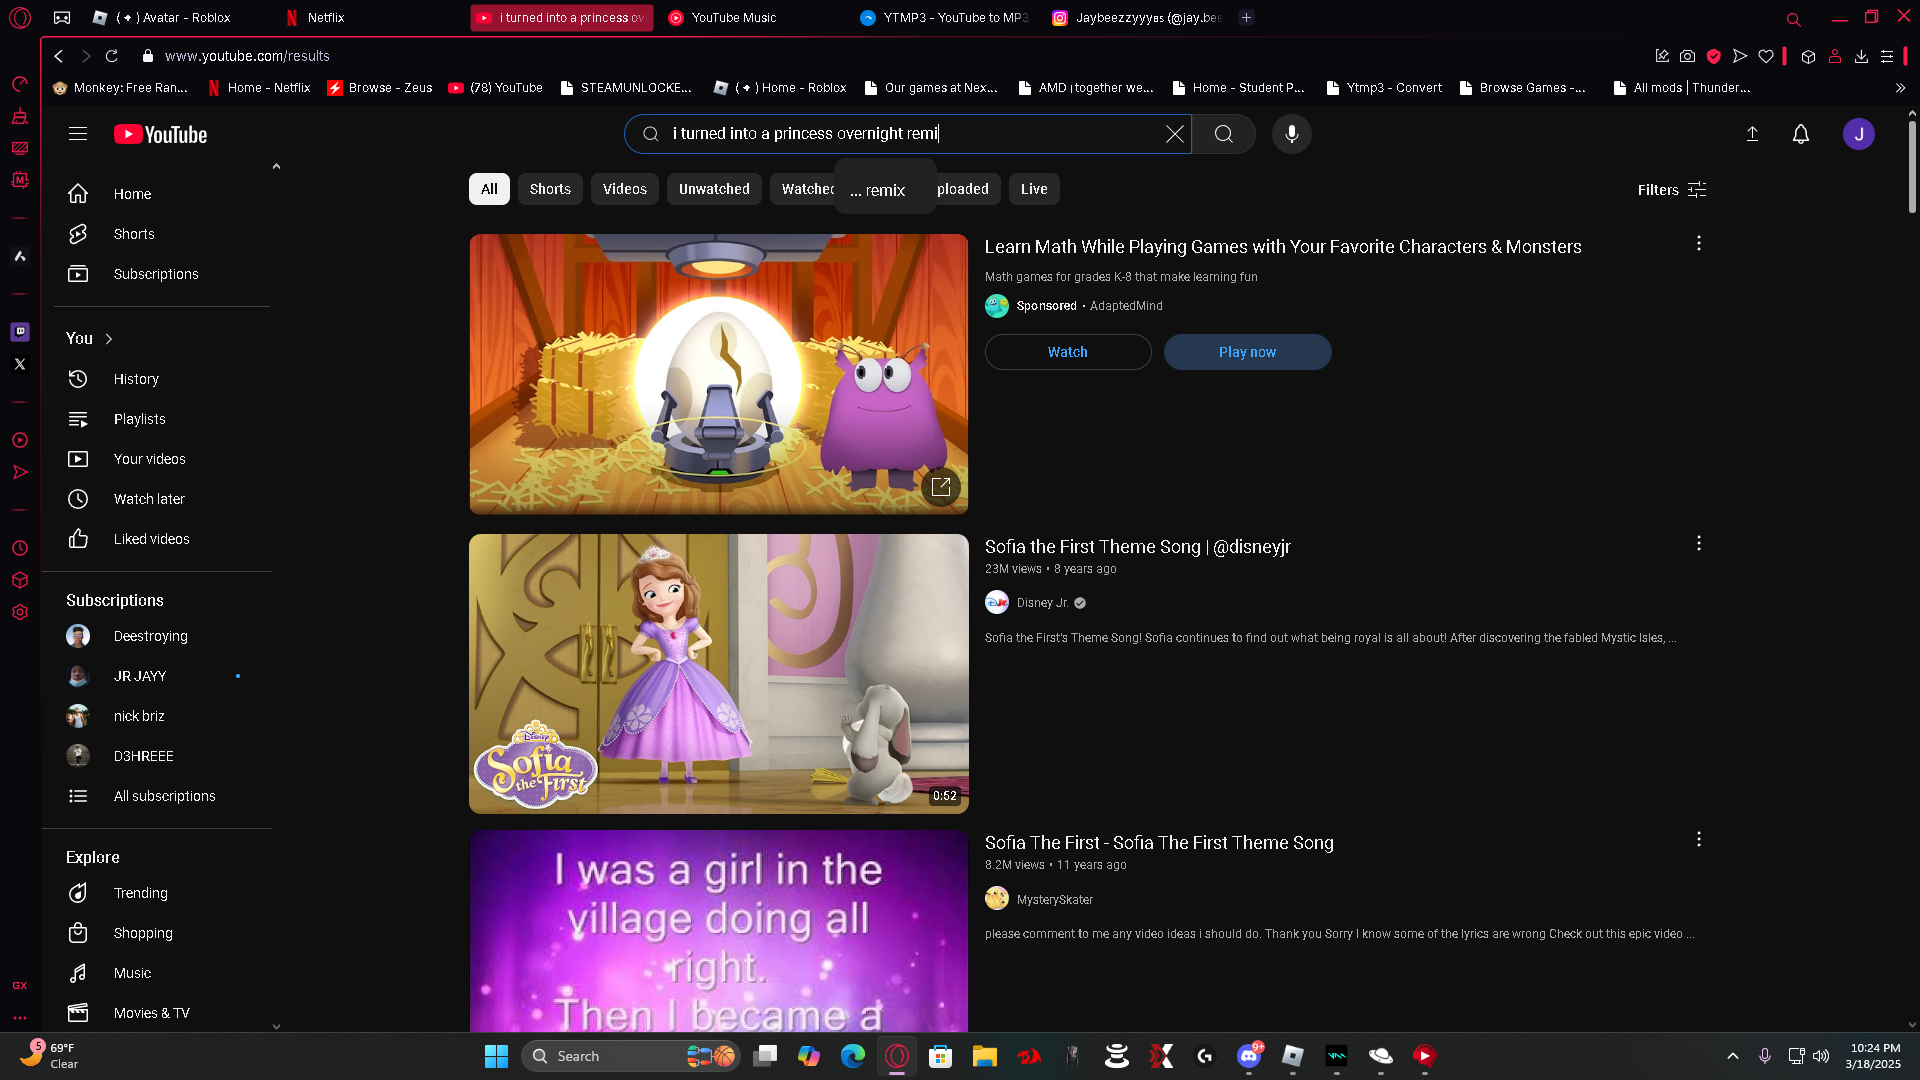Clear the search query with X

pyautogui.click(x=1174, y=134)
